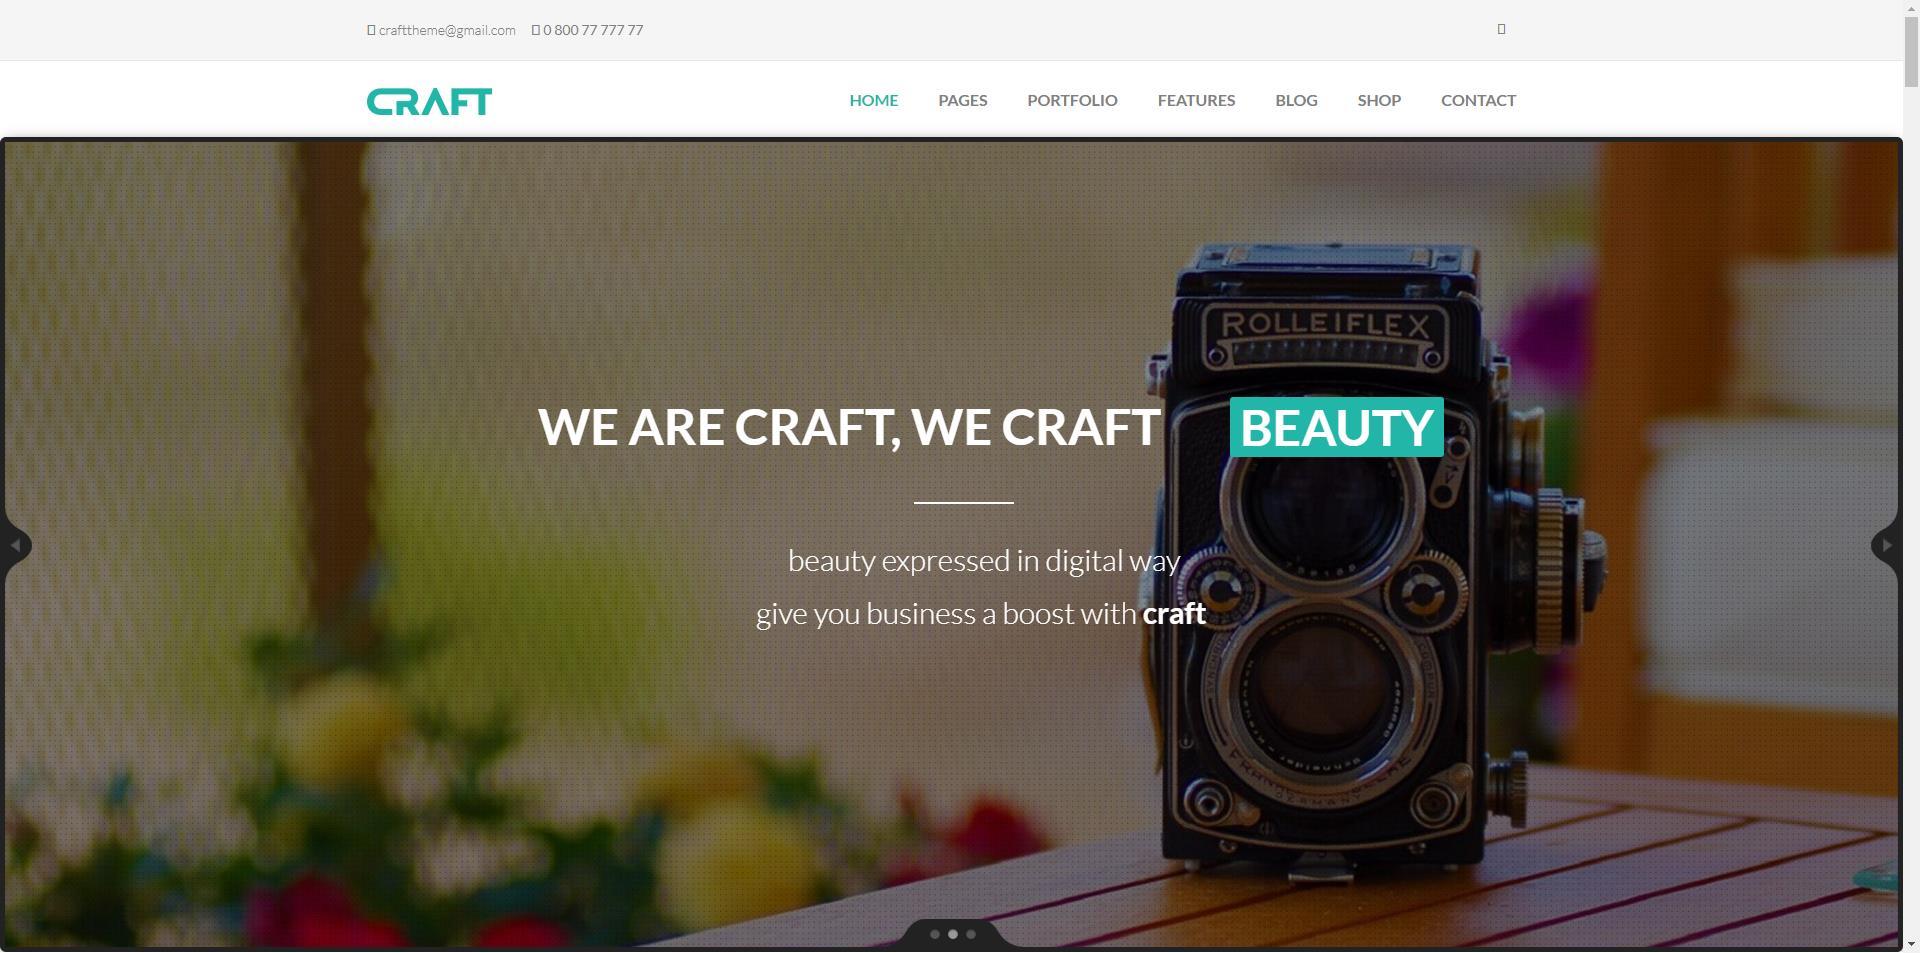The height and width of the screenshot is (953, 1920).
Task: Click scrollbar down arrow
Action: click(x=1911, y=944)
